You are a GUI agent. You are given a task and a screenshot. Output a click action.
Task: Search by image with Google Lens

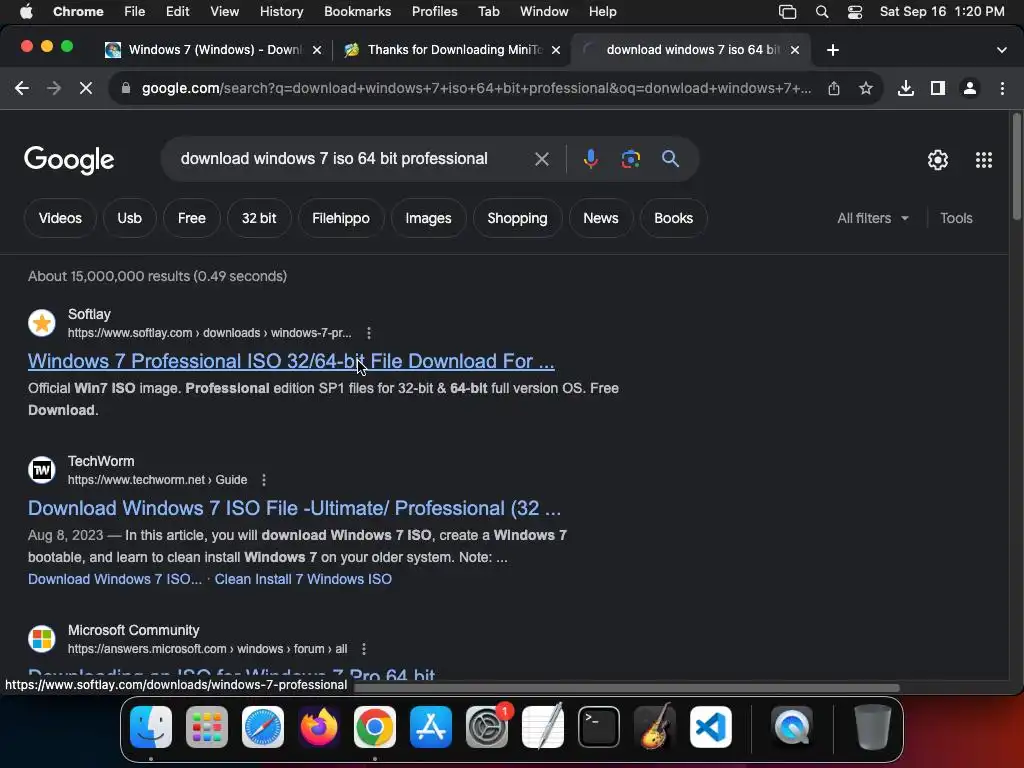(x=630, y=159)
